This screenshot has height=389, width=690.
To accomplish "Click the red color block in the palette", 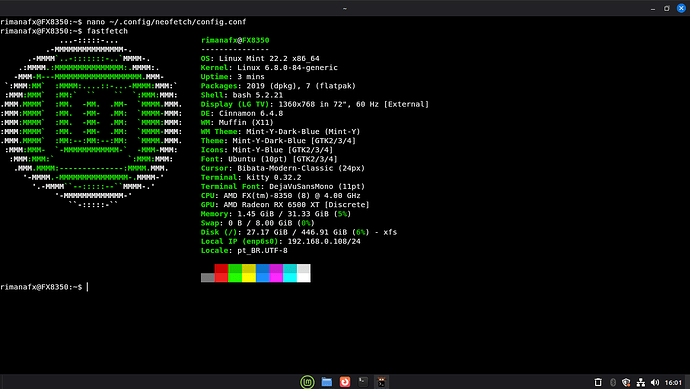I will pos(221,273).
